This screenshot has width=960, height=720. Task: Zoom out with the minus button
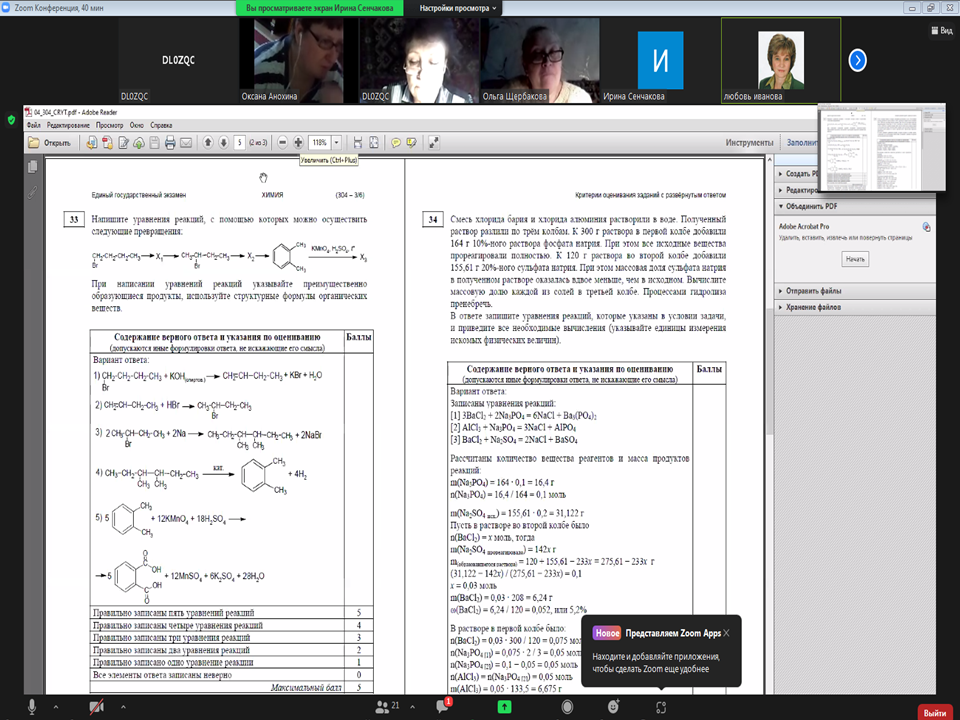tap(284, 143)
